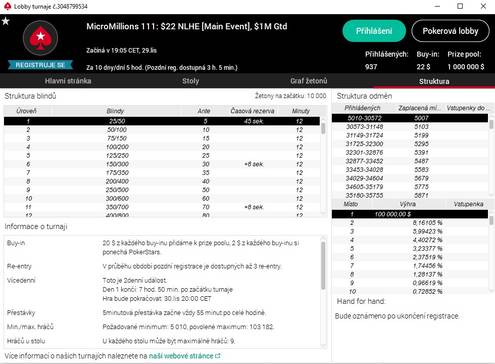Viewport: 495px width, 364px height.
Task: Select blind level 6 row 150/300
Action: 162,164
